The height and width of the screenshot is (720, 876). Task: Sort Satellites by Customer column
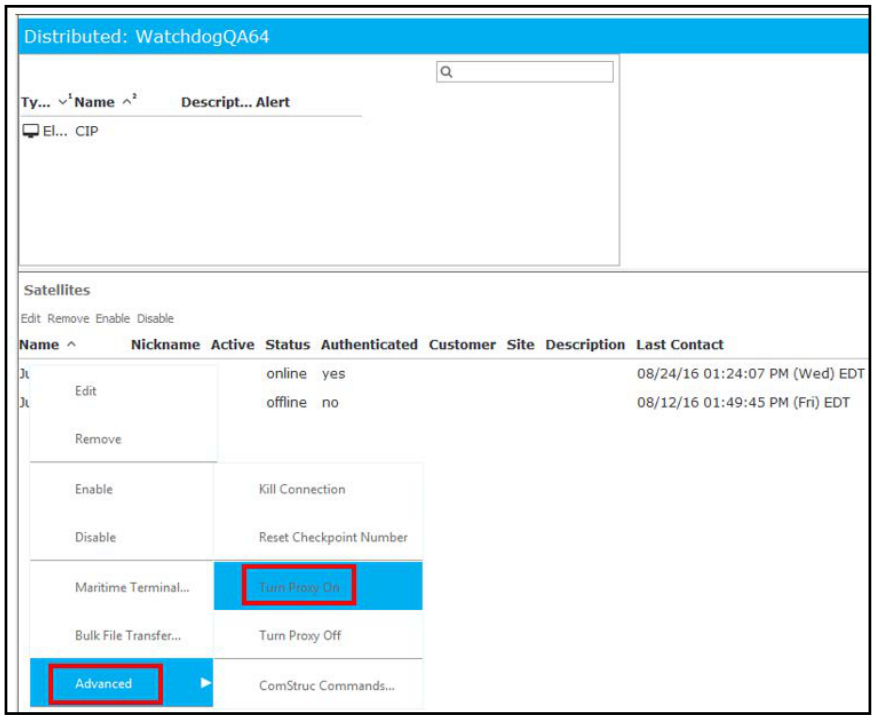[462, 345]
